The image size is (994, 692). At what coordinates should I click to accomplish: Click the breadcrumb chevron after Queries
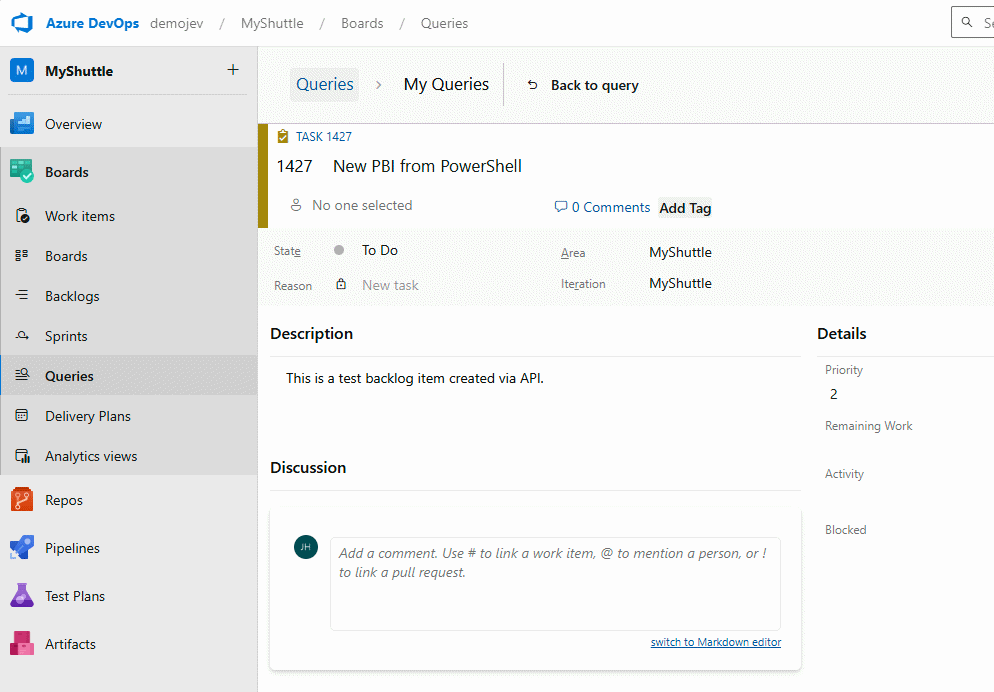pos(378,85)
